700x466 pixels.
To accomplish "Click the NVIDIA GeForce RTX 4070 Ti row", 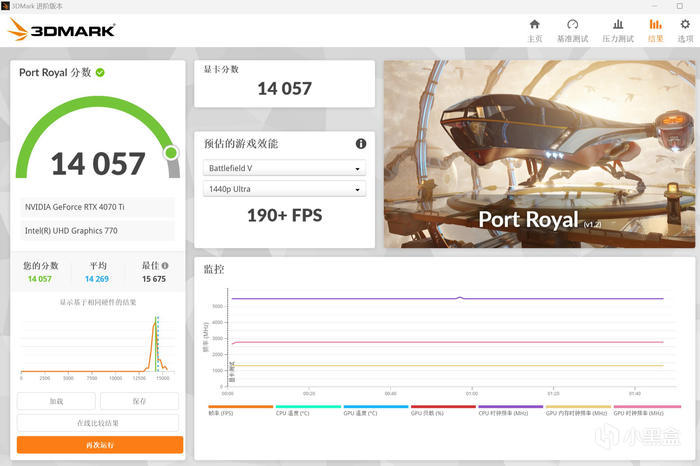I will point(97,207).
